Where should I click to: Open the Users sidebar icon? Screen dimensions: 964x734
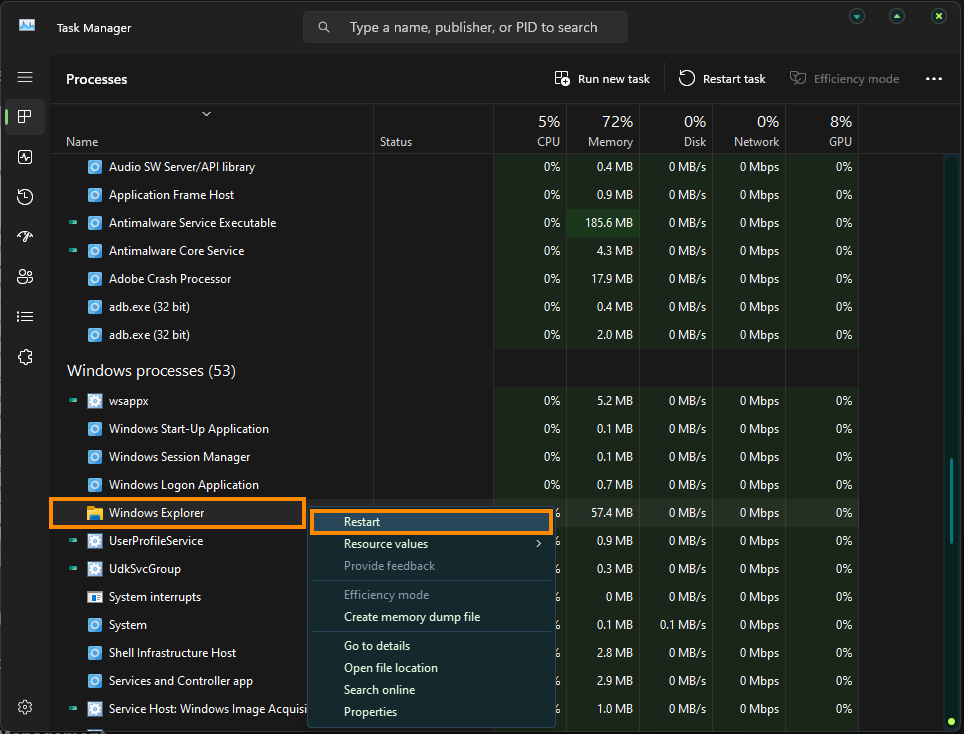(x=25, y=277)
